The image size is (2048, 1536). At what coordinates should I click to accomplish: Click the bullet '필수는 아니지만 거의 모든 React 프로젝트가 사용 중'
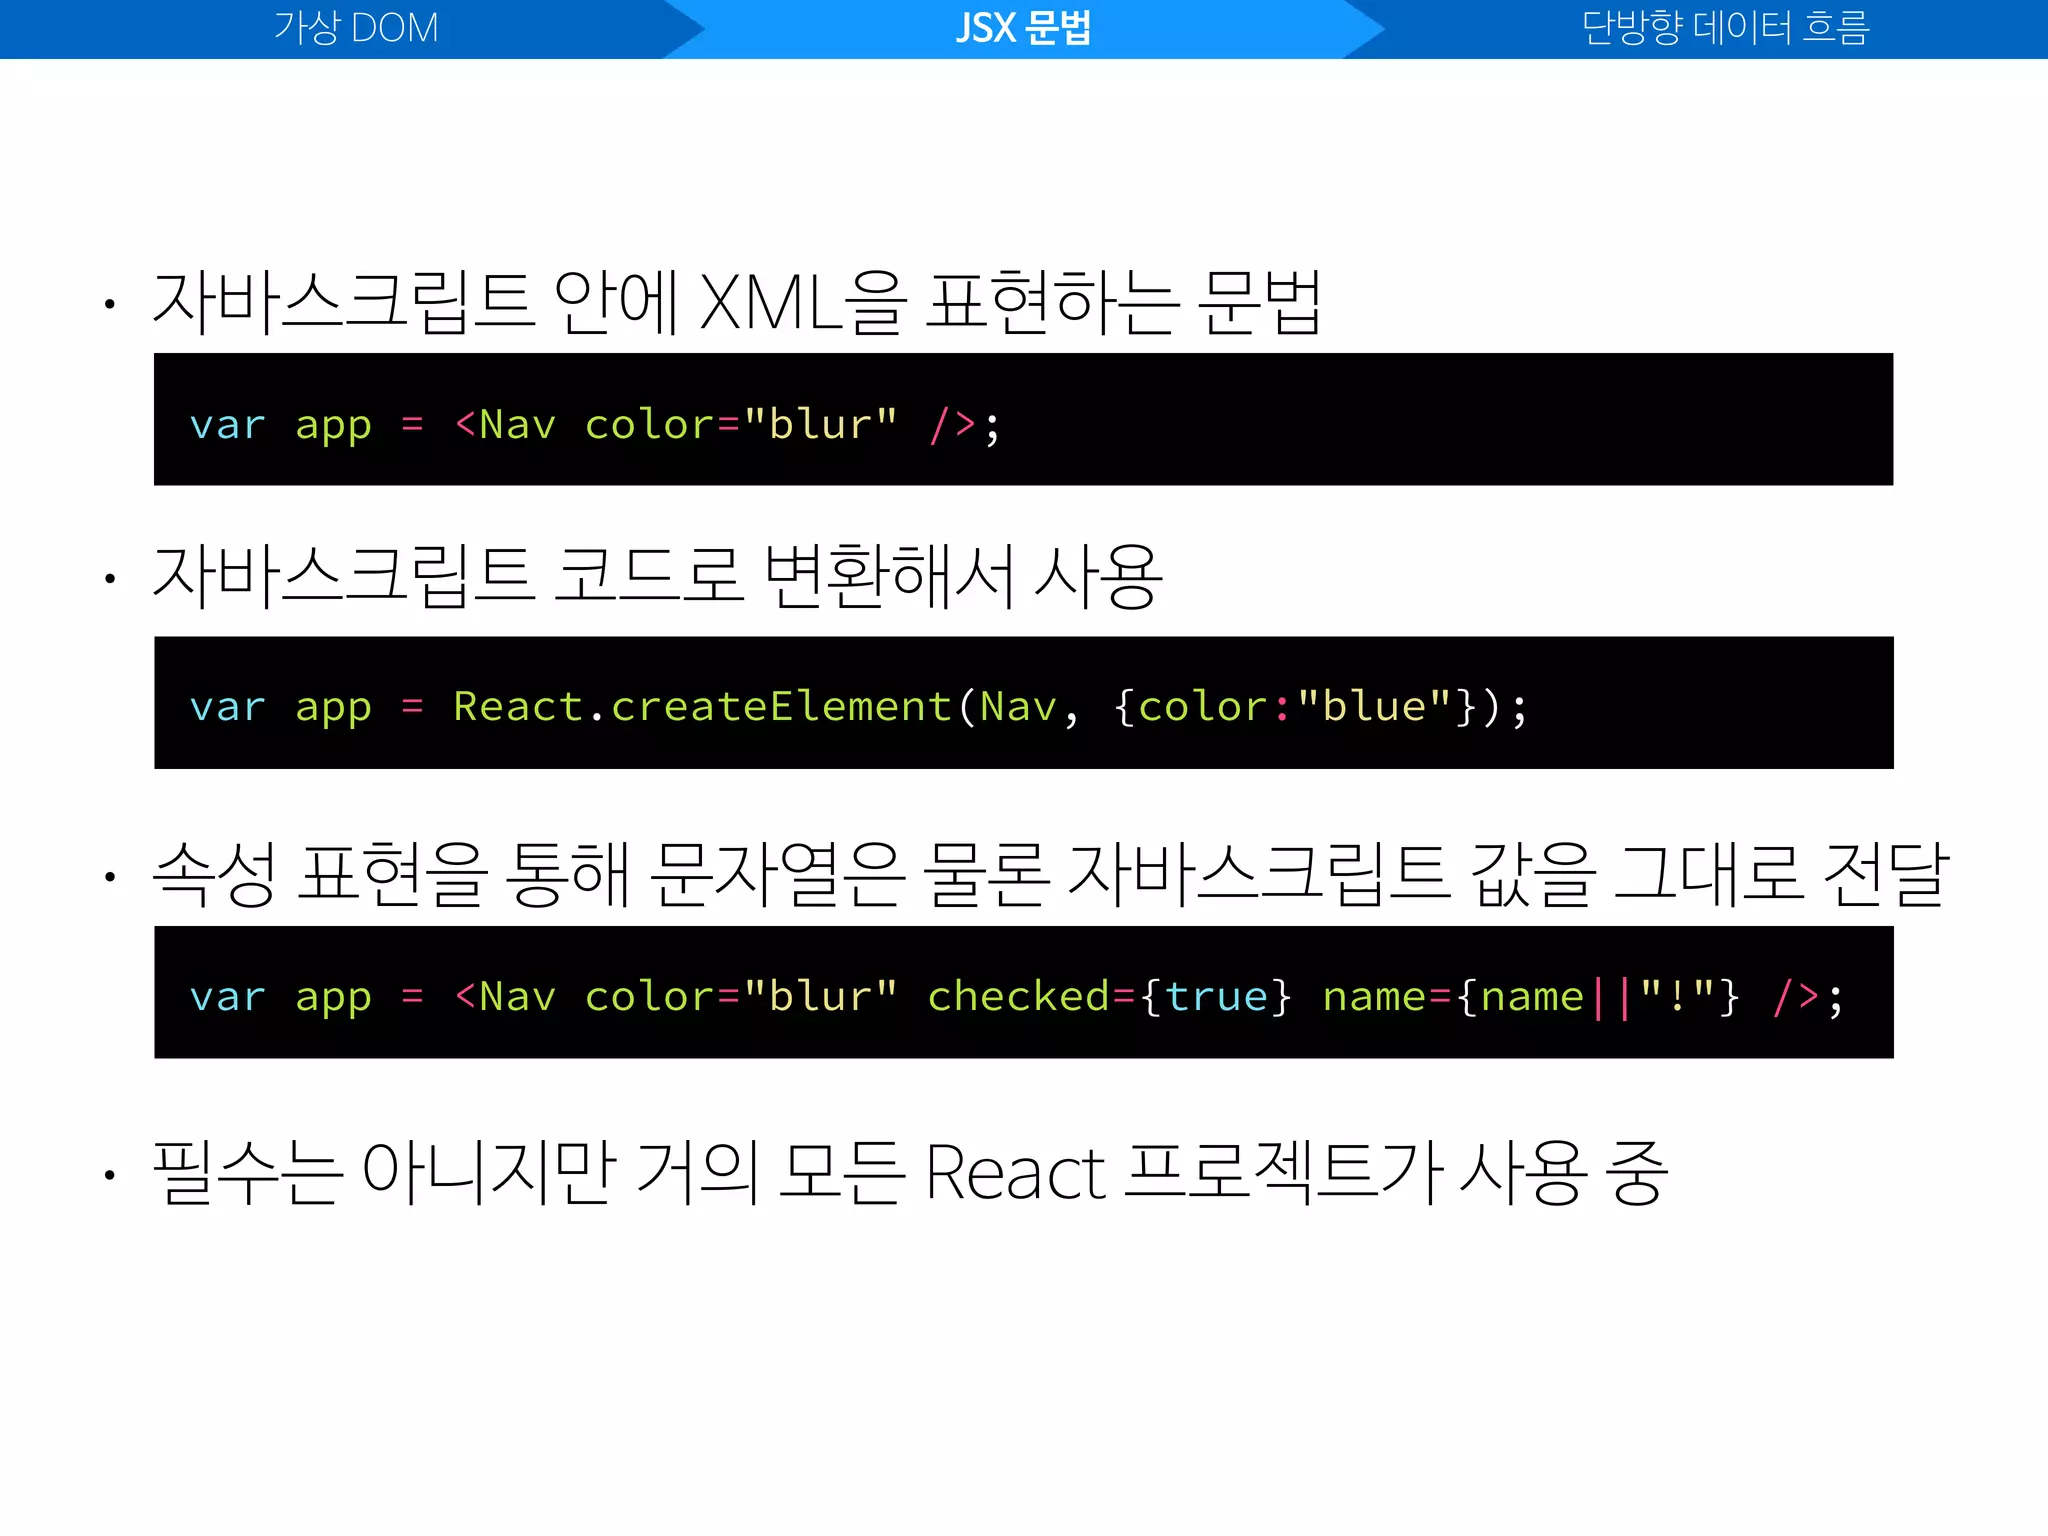[910, 1172]
